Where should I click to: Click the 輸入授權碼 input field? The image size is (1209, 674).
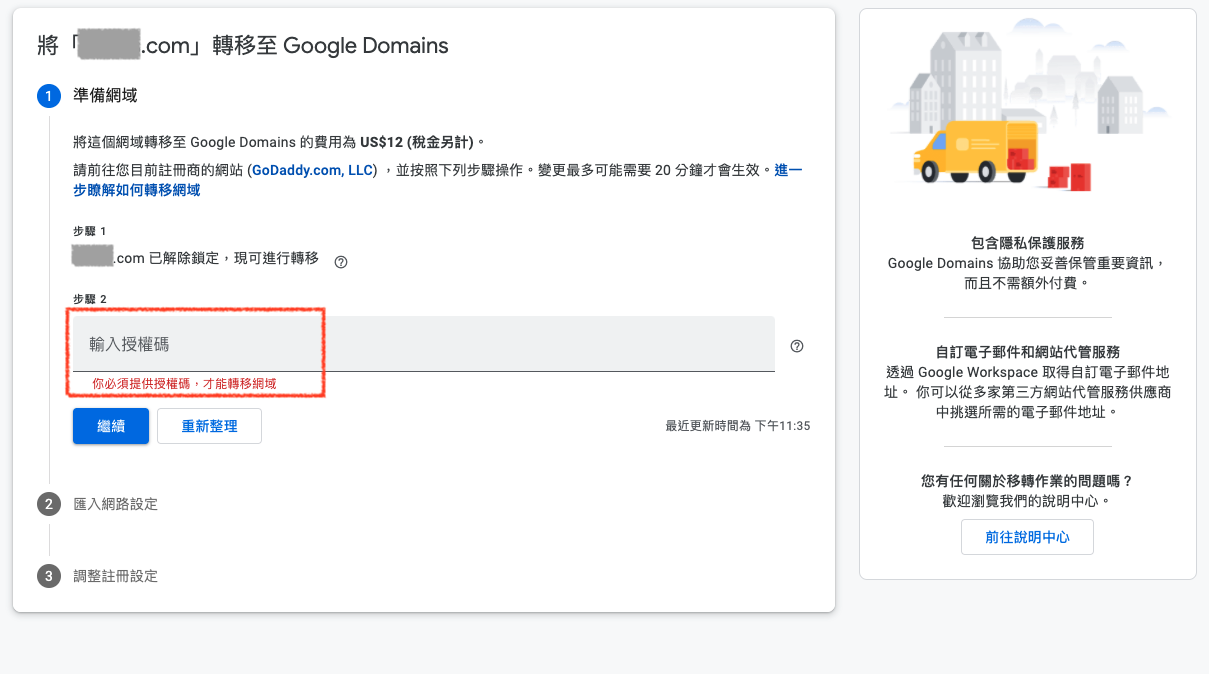300,343
